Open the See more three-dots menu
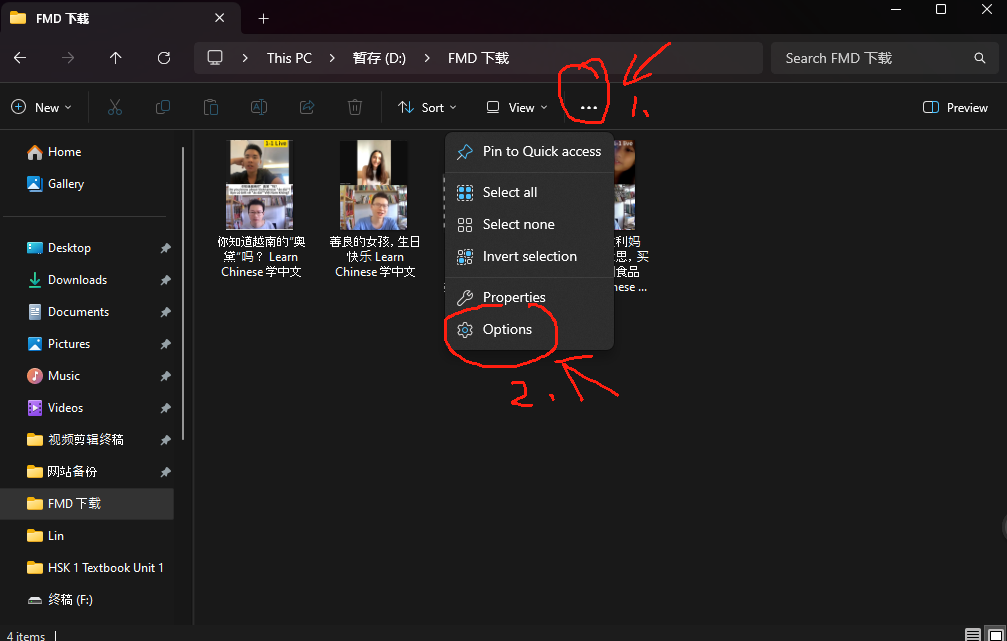 point(589,108)
